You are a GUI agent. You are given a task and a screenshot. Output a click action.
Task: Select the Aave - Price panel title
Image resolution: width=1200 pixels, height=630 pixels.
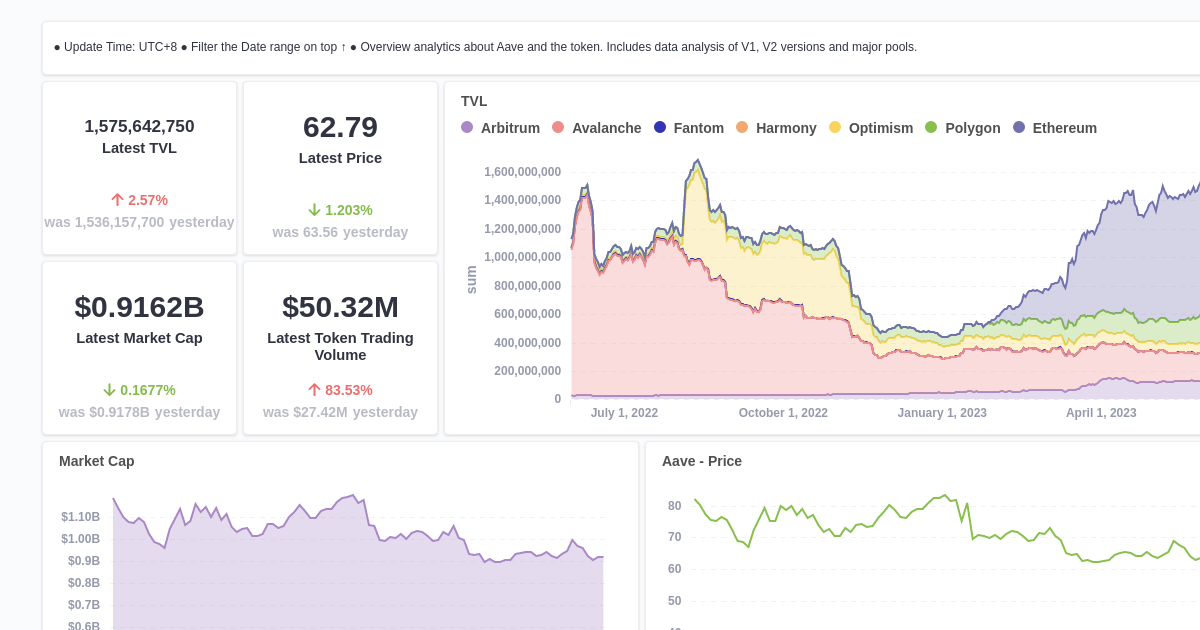[702, 461]
